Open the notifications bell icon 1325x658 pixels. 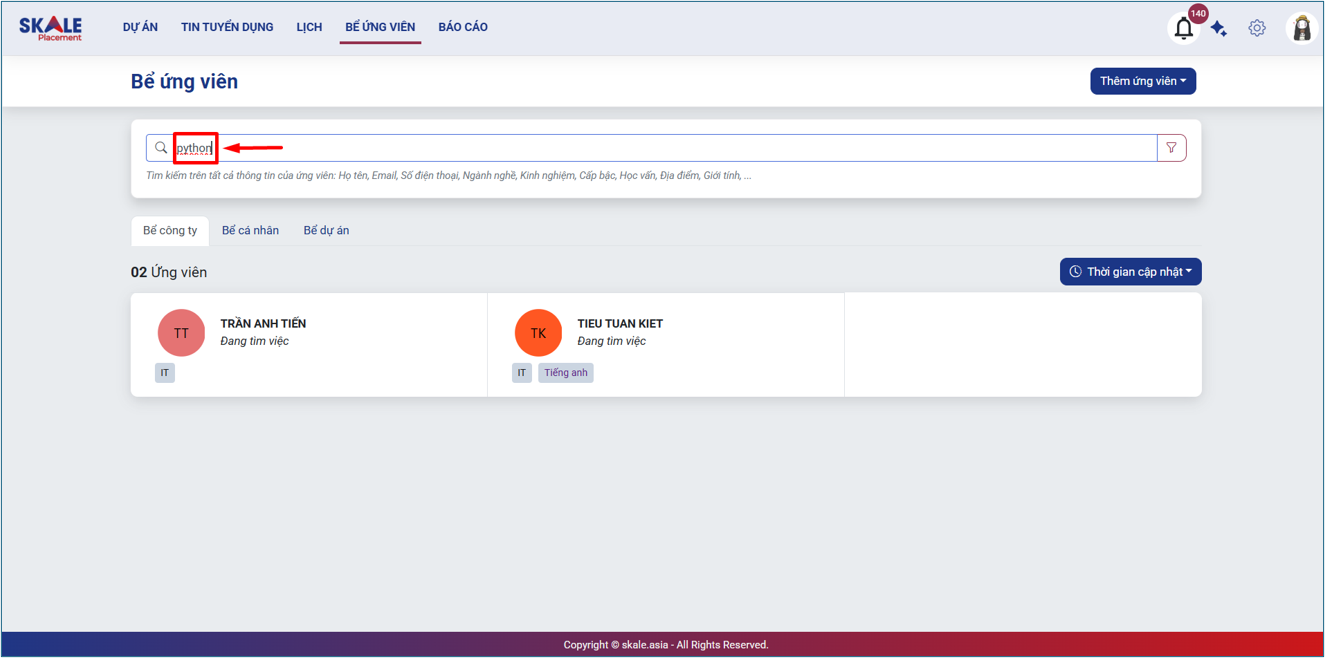click(x=1183, y=29)
